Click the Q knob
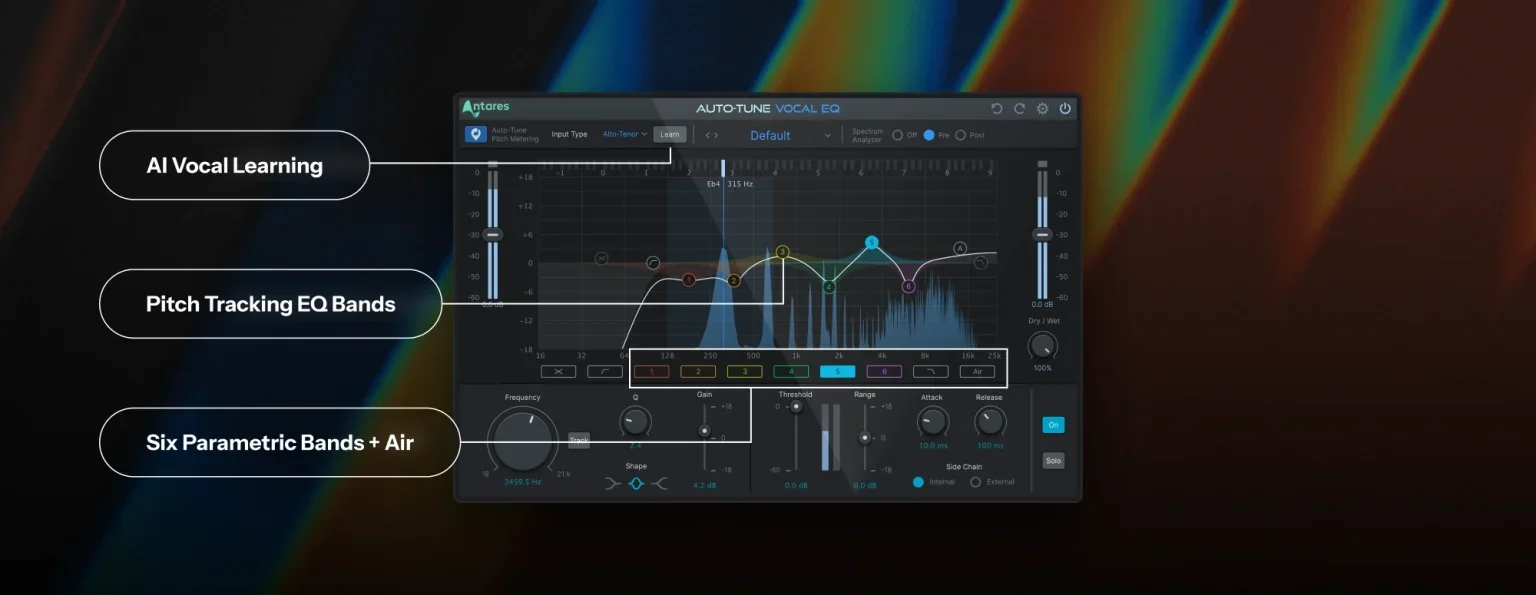 635,422
